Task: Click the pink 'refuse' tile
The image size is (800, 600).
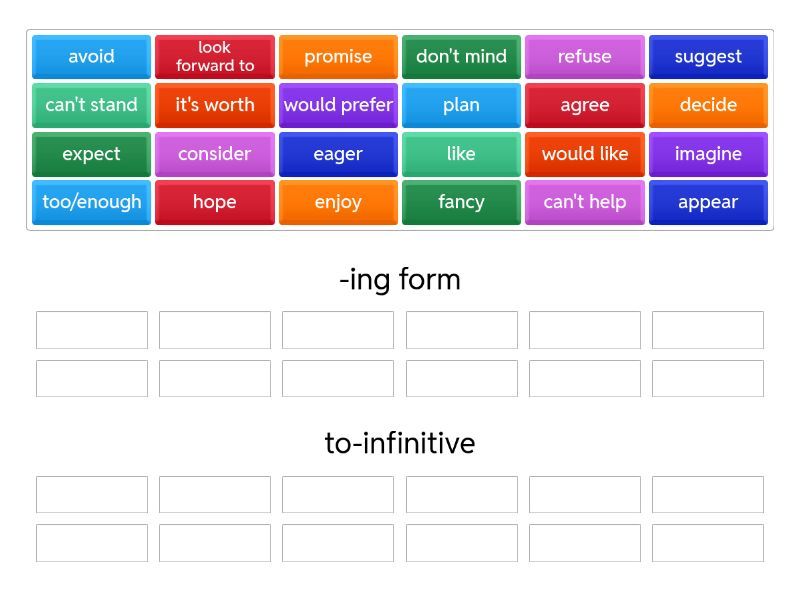Action: (584, 57)
